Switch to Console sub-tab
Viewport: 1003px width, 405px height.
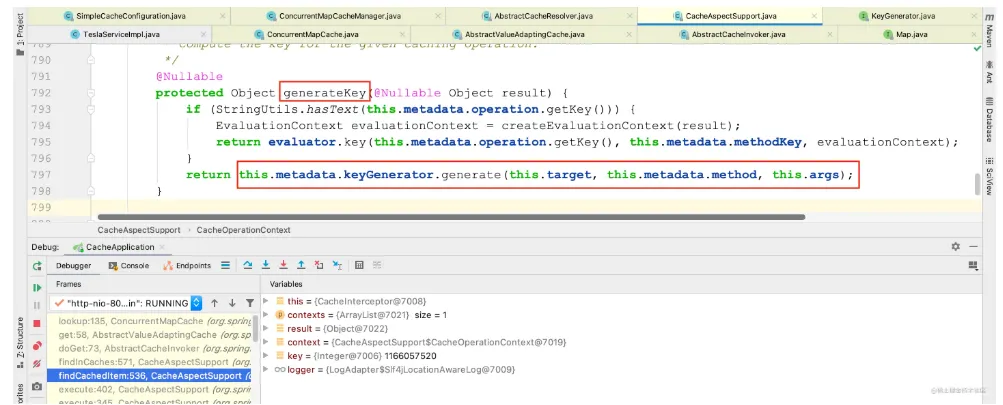click(x=129, y=266)
